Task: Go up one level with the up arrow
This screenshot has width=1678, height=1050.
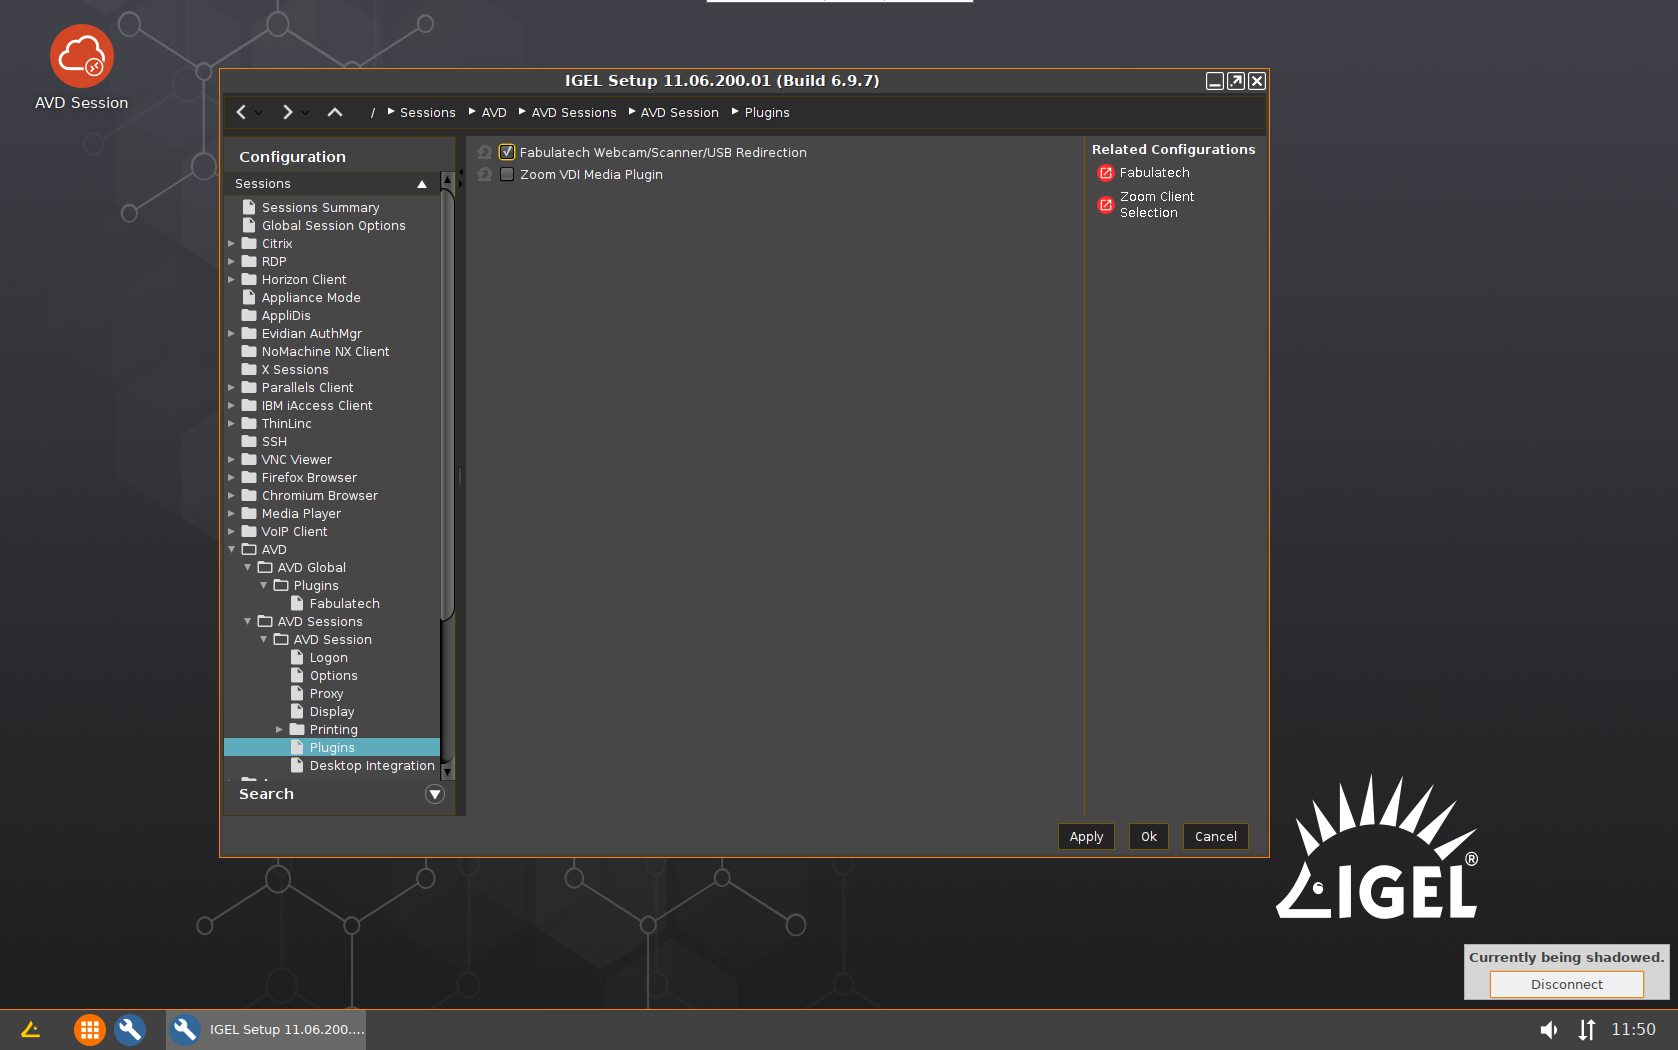Action: pos(335,112)
